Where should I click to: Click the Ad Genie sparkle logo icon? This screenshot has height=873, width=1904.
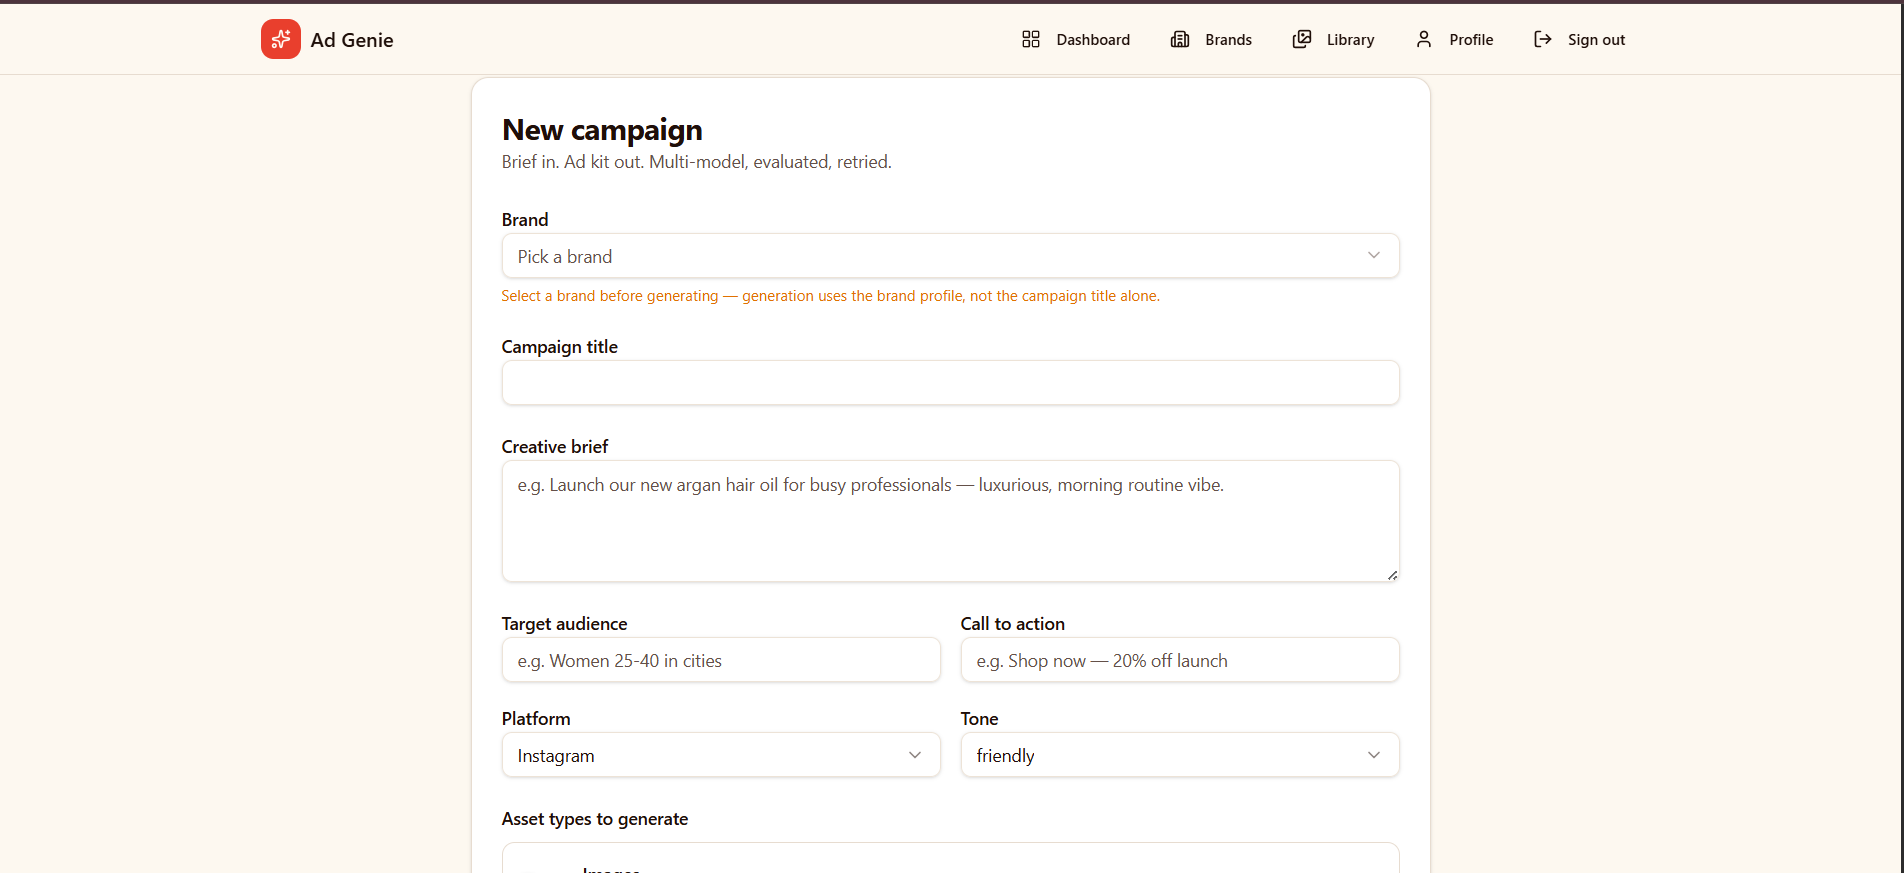coord(281,39)
